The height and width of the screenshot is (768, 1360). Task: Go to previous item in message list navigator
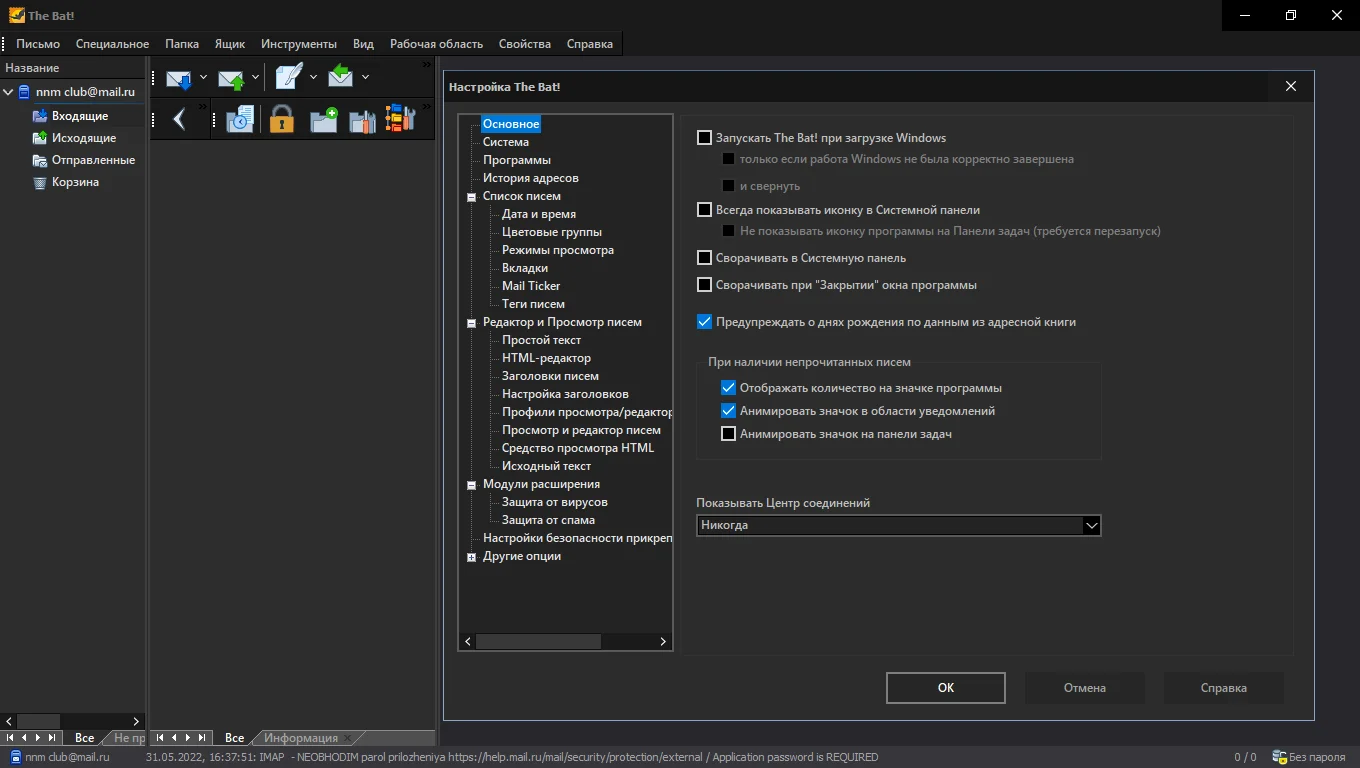(174, 738)
